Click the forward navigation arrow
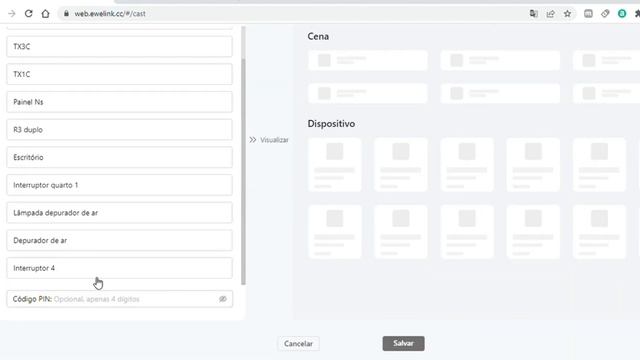The image size is (640, 360). pyautogui.click(x=11, y=13)
